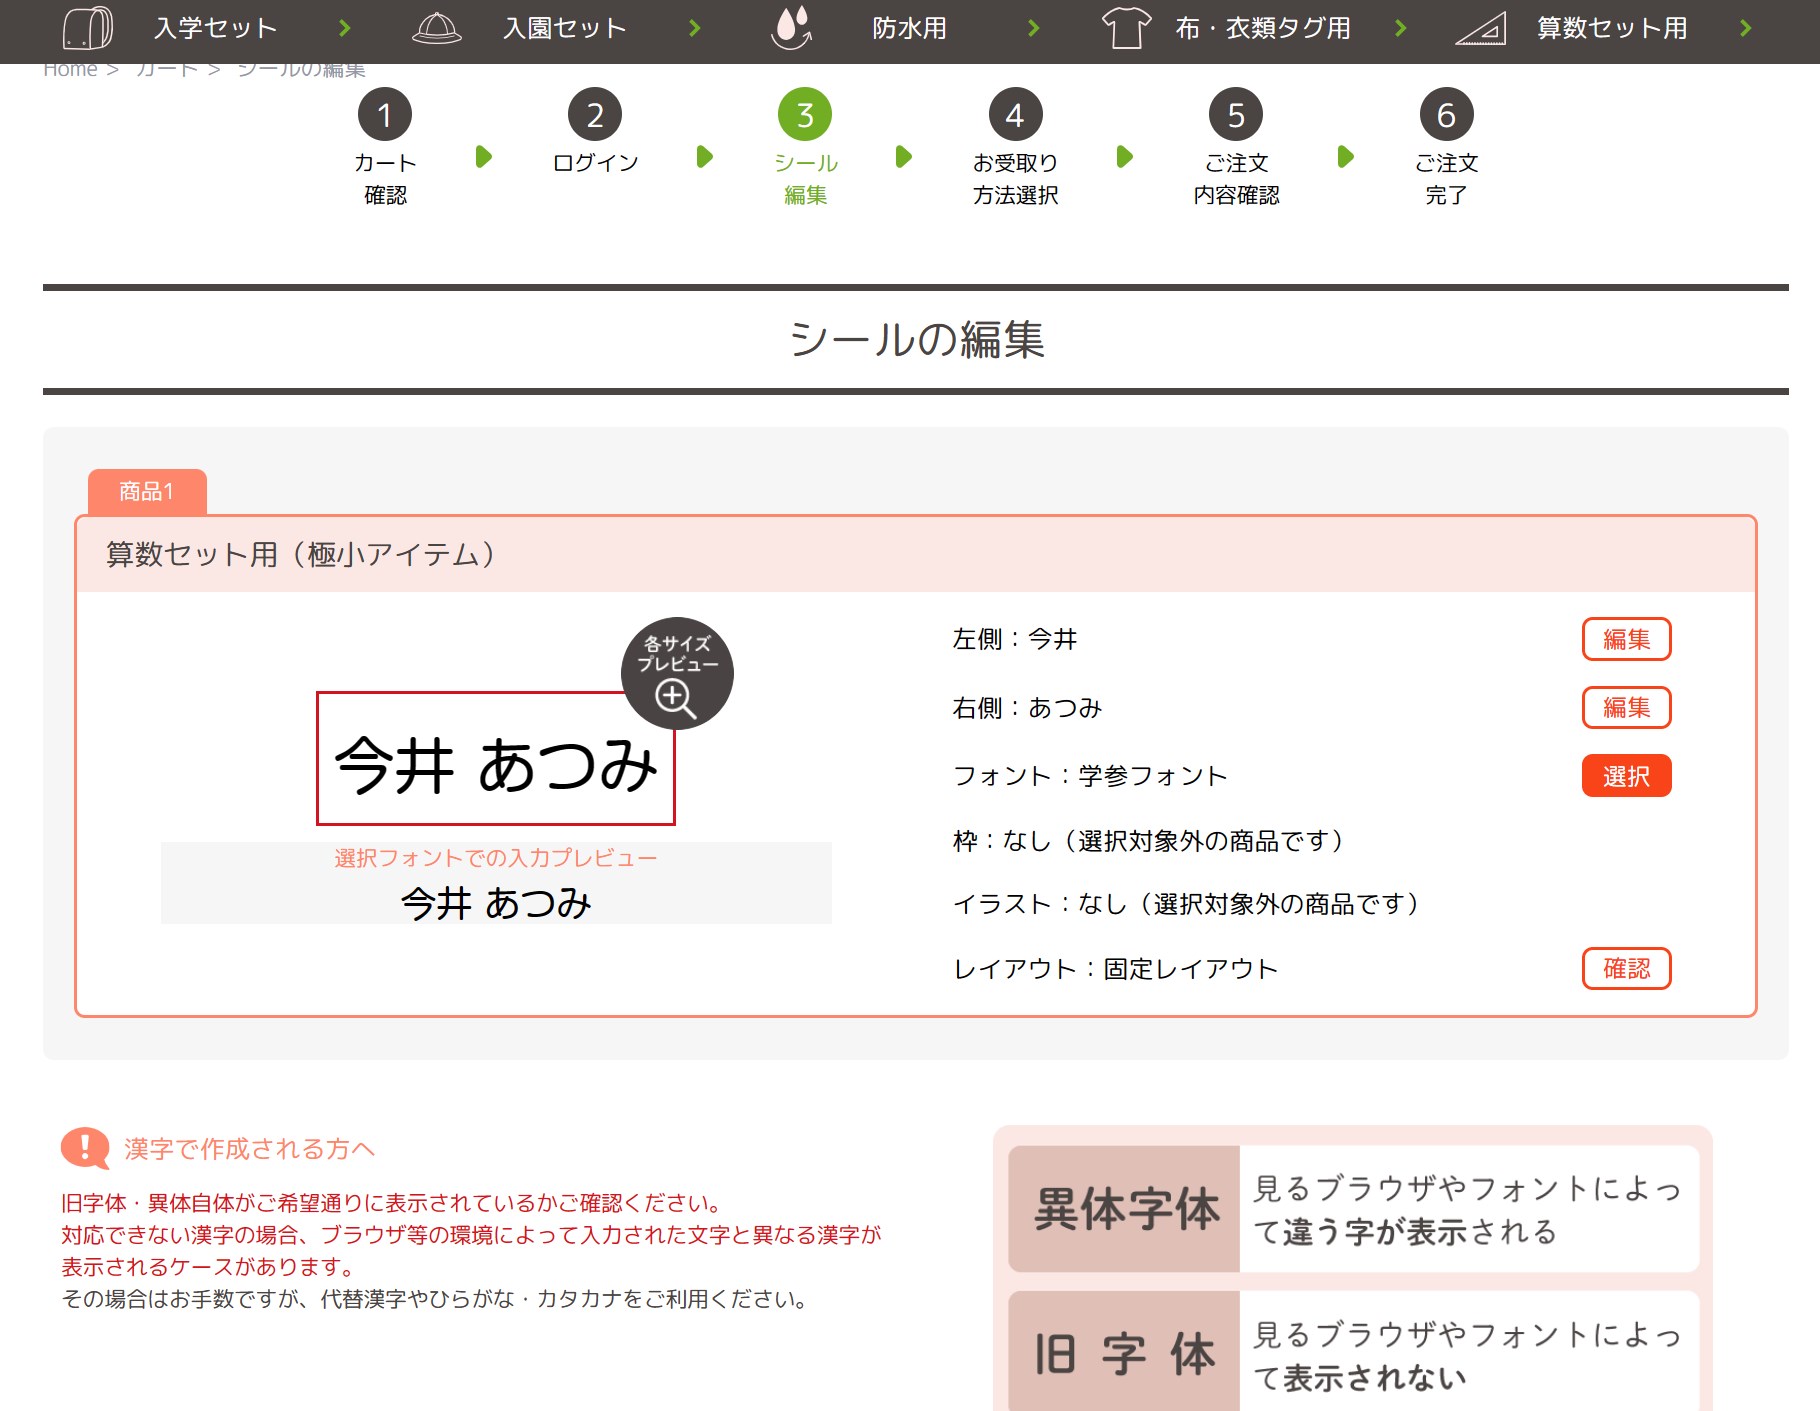Click the water drops icon for 防水用
Viewport: 1820px width, 1411px height.
pos(789,28)
